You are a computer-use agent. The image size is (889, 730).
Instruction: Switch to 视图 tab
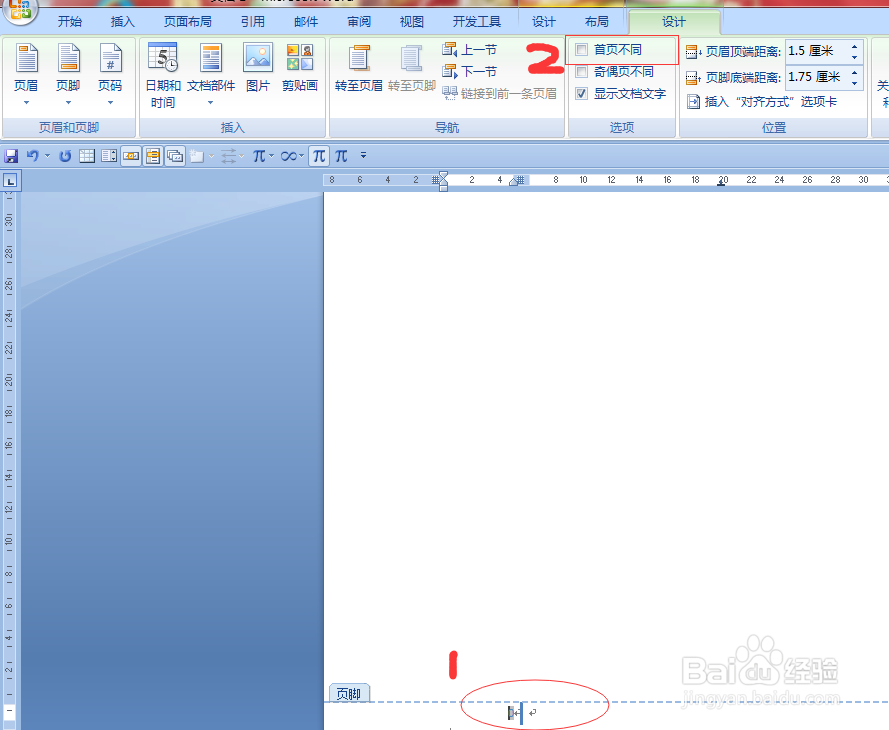click(412, 22)
